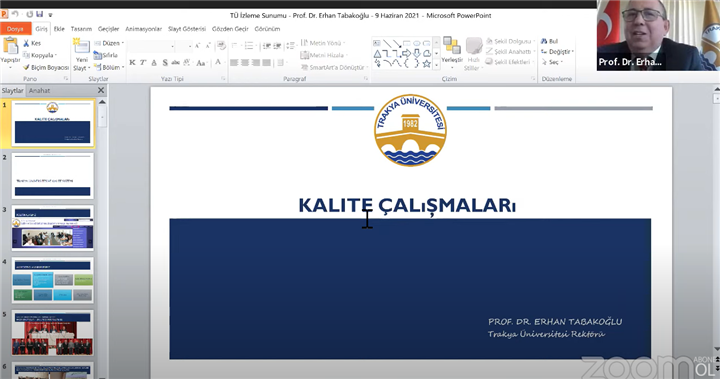Click the save disk icon in quick access toolbar
The height and width of the screenshot is (379, 720).
[39, 15]
